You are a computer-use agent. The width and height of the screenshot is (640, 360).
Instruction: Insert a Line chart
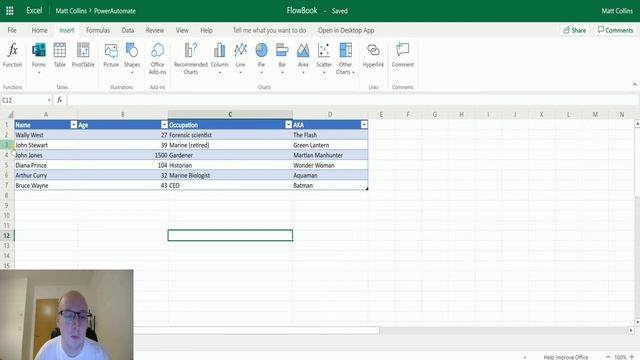240,58
